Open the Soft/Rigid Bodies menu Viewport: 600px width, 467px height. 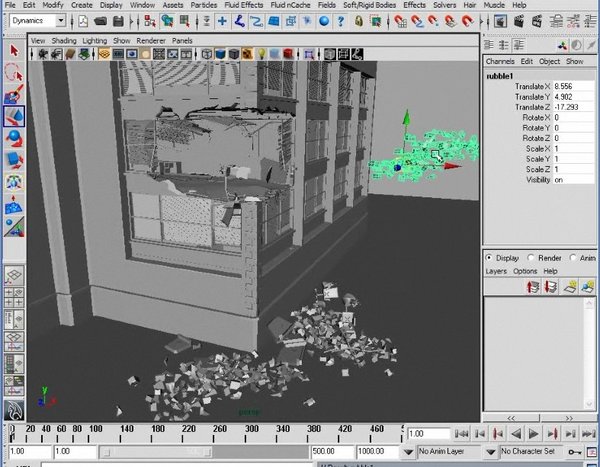click(x=369, y=5)
